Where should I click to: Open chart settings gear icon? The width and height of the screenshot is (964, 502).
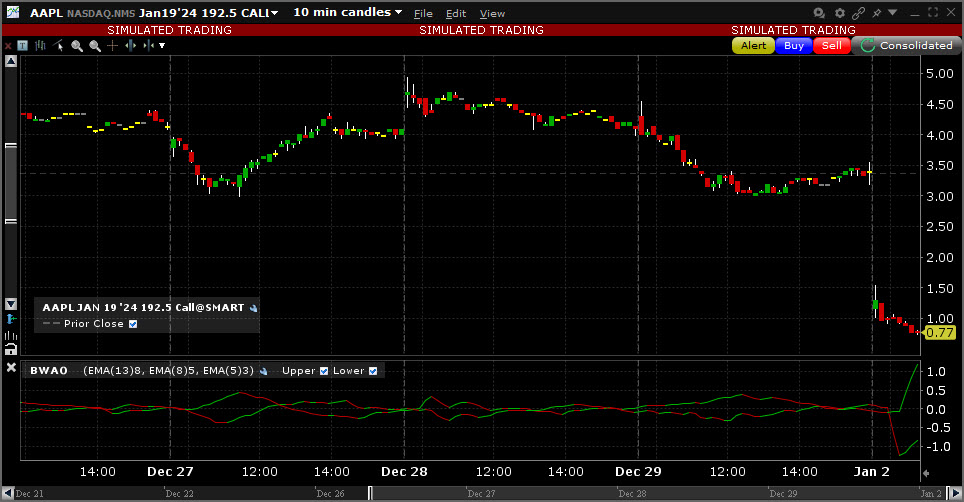pos(840,13)
